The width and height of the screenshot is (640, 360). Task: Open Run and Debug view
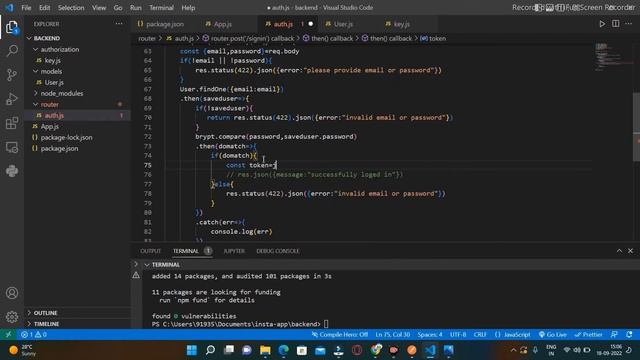(12, 99)
